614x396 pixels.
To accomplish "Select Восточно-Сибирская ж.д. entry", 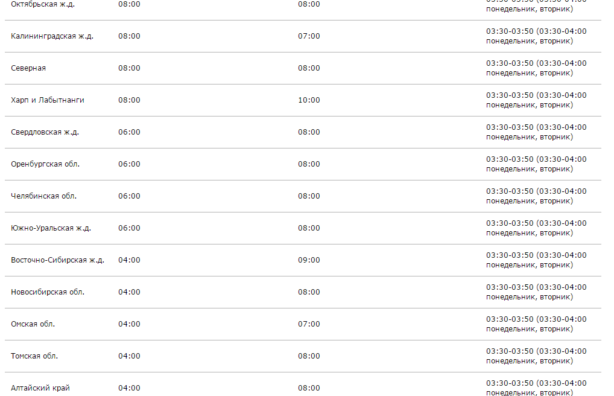I will pos(58,260).
